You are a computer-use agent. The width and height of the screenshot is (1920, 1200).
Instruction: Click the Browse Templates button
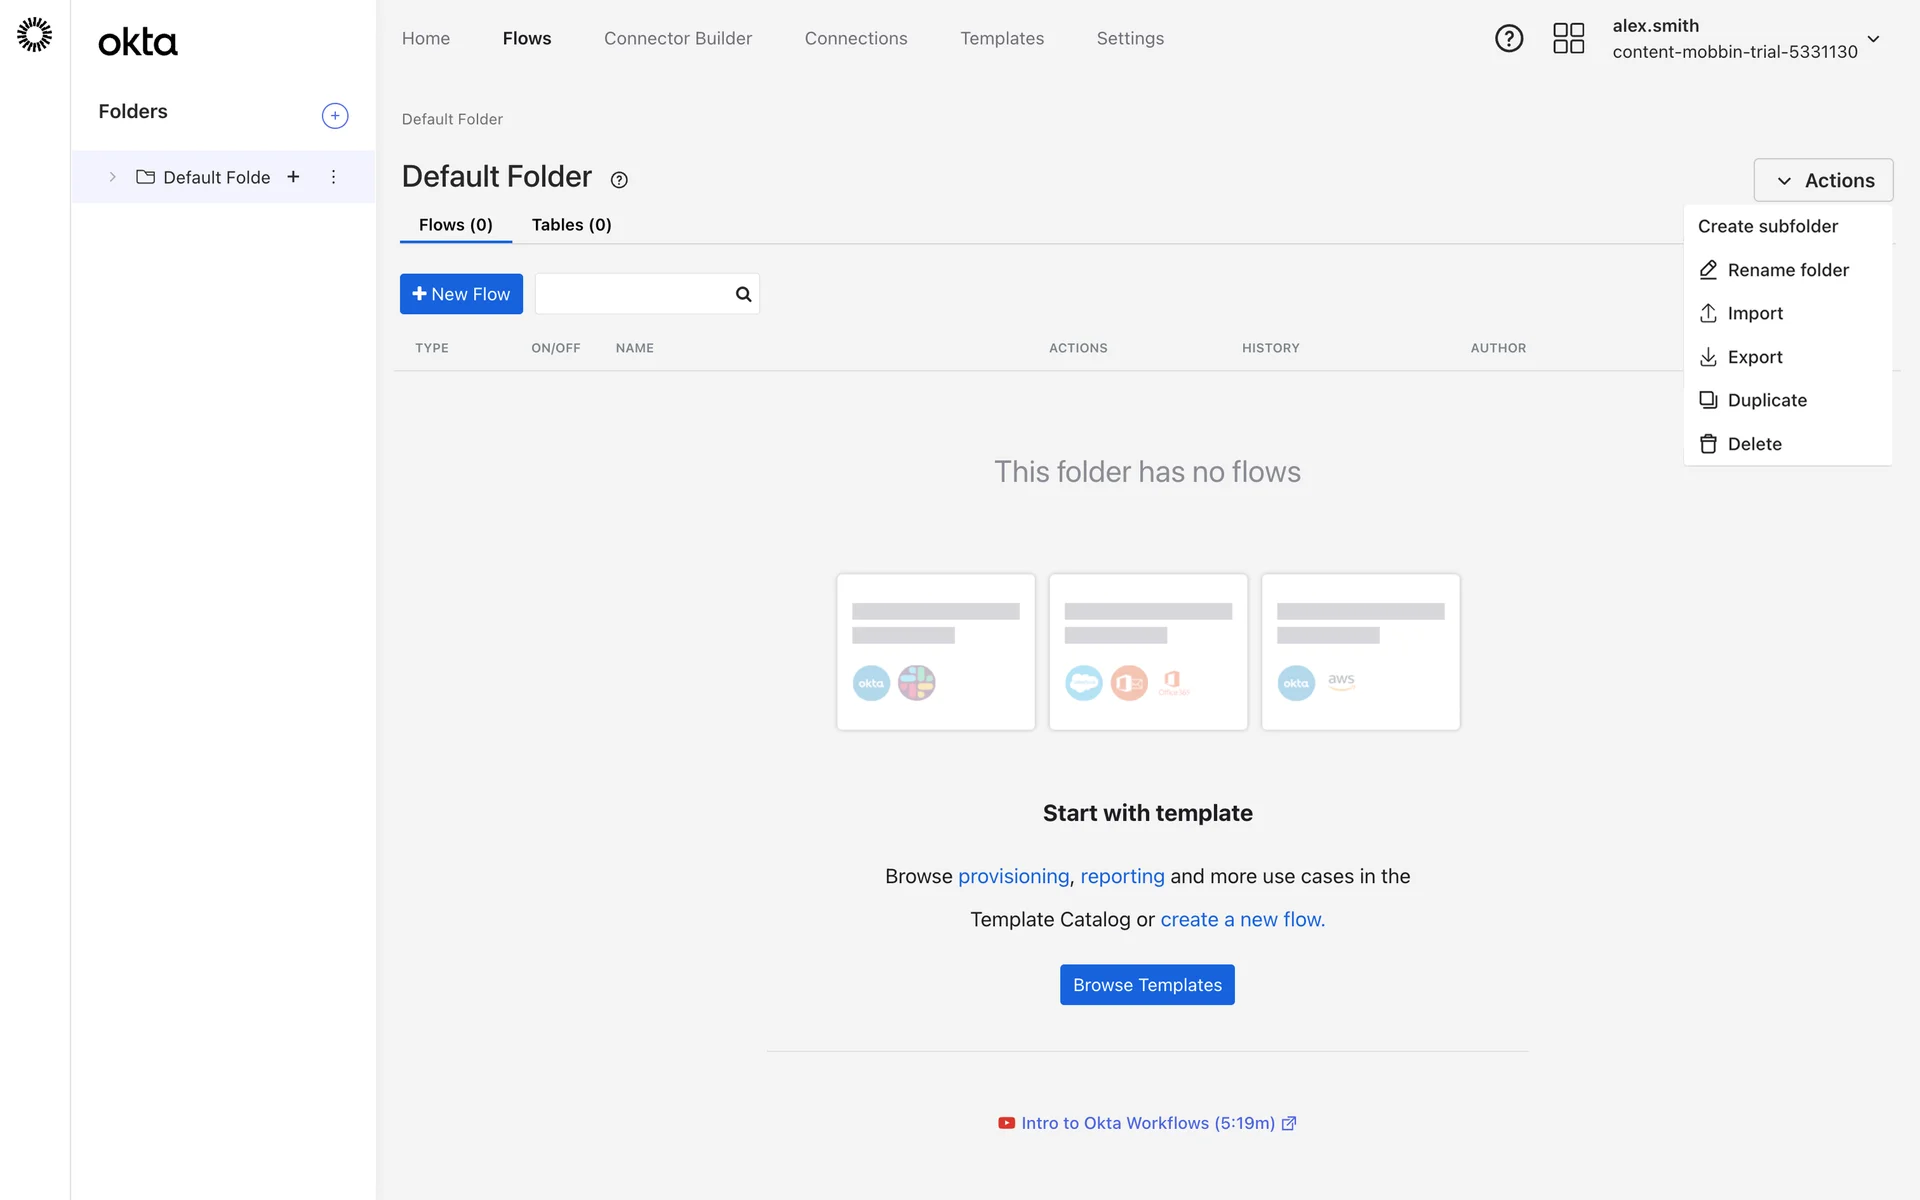1147,985
